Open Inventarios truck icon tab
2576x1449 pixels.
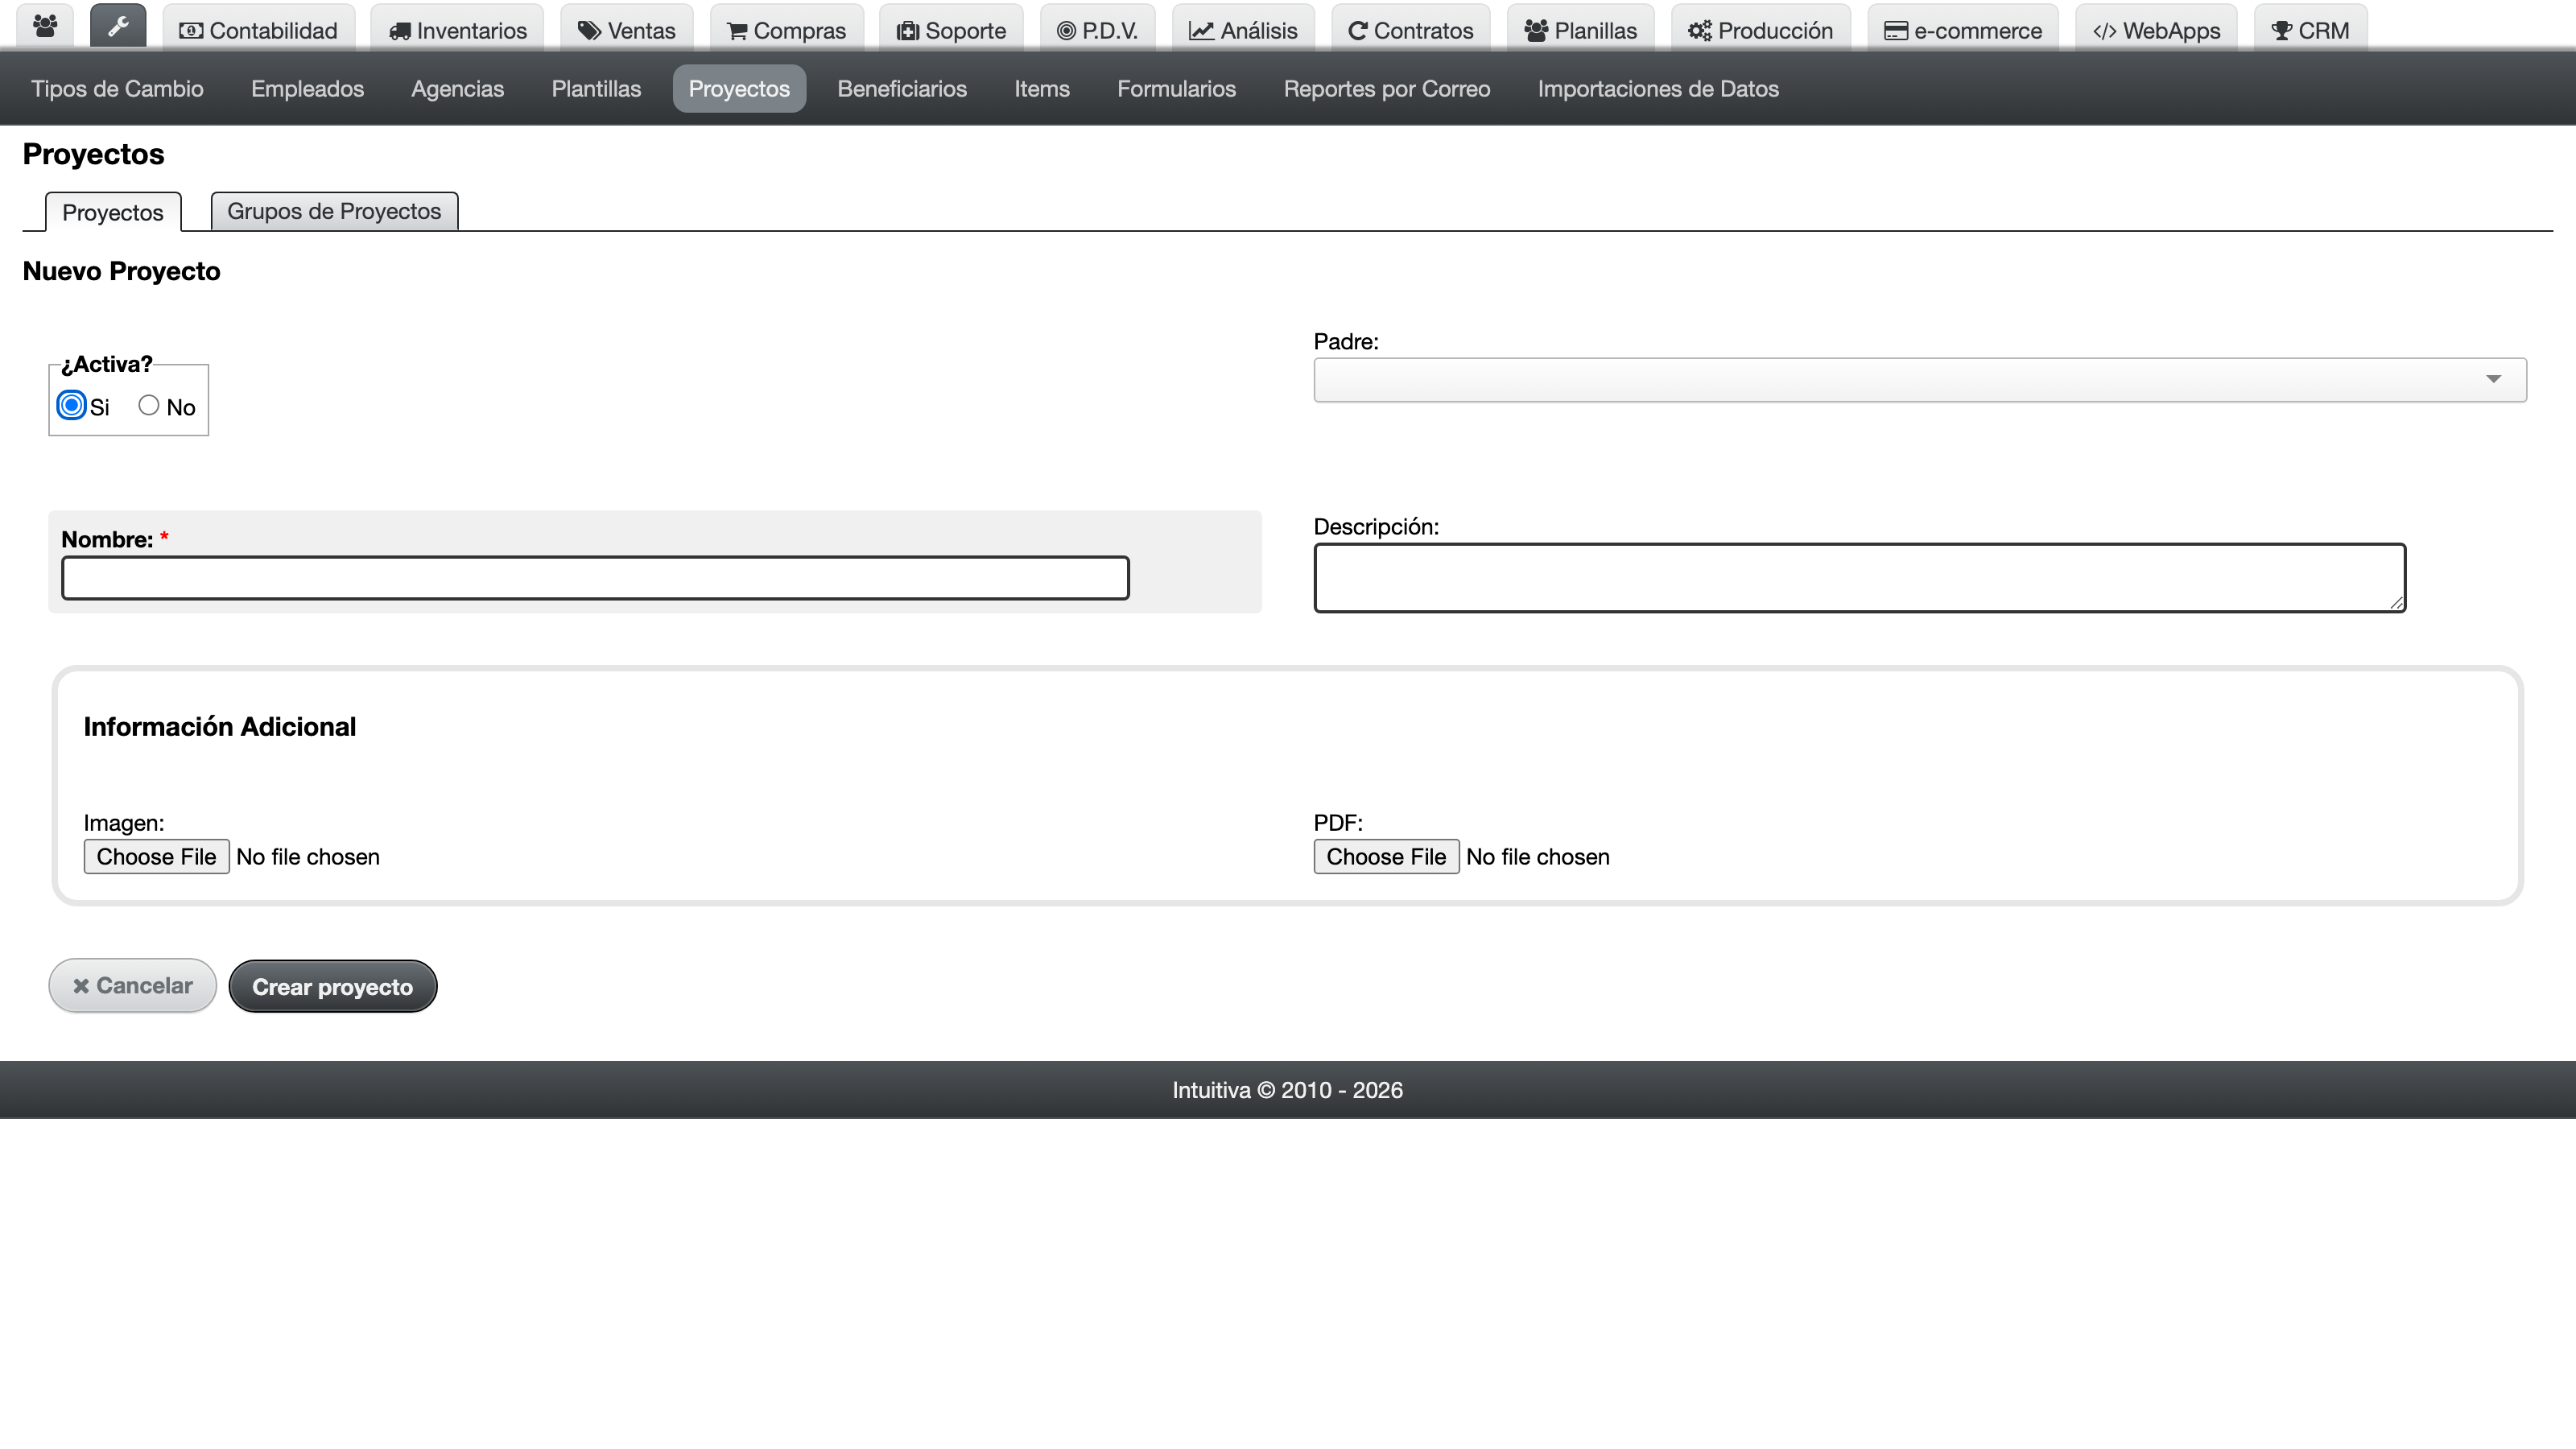[458, 30]
